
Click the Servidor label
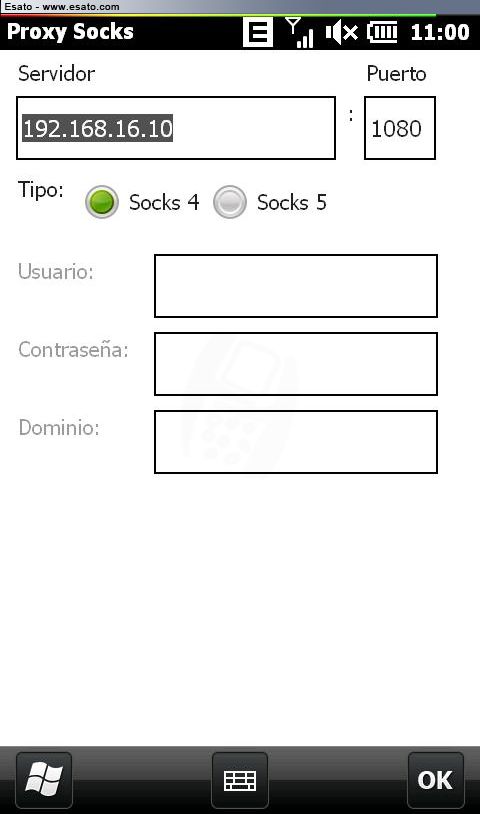[x=57, y=73]
